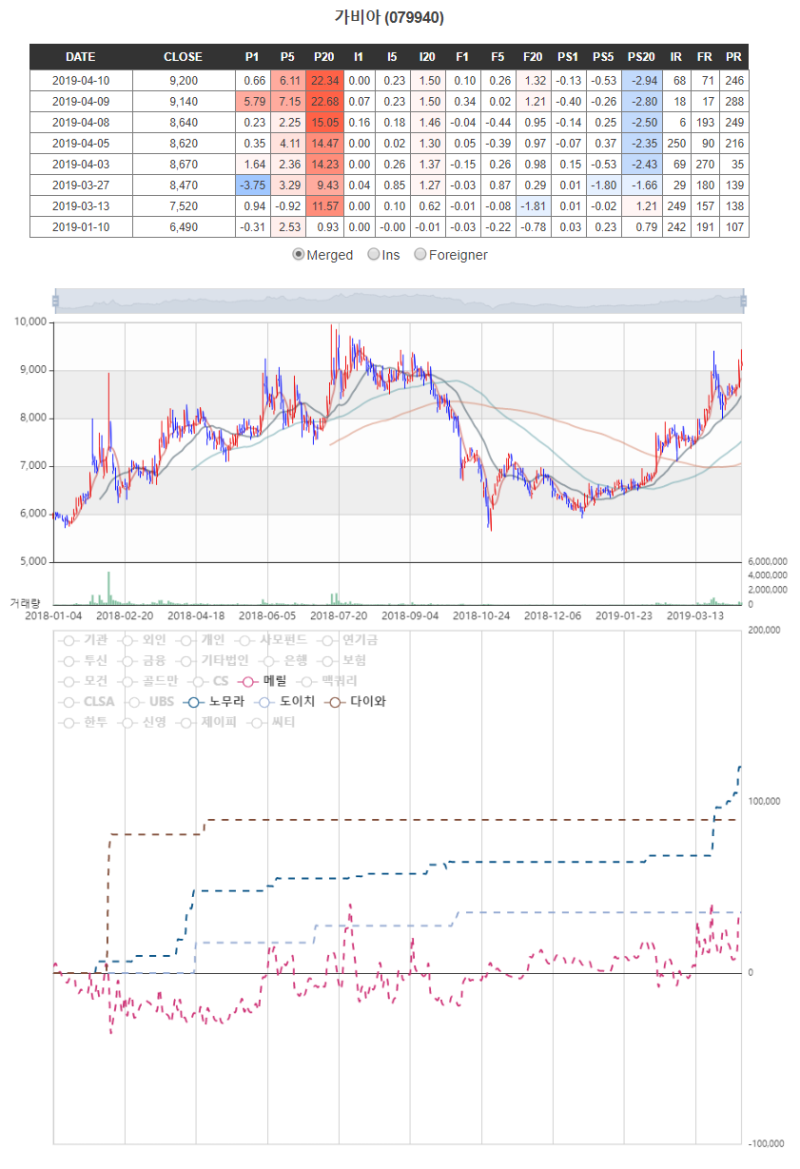Click the DATE column header

(81, 57)
